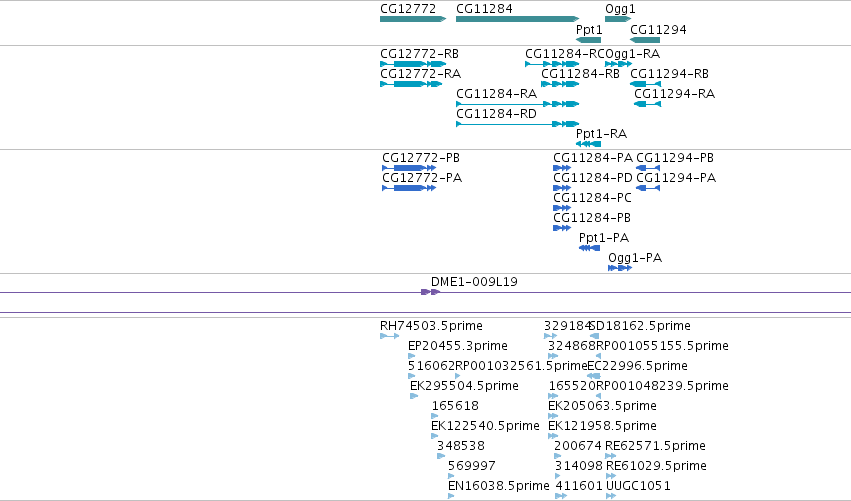Click the 'CG11284-RD' transcript label
The height and width of the screenshot is (501, 851).
[496, 114]
